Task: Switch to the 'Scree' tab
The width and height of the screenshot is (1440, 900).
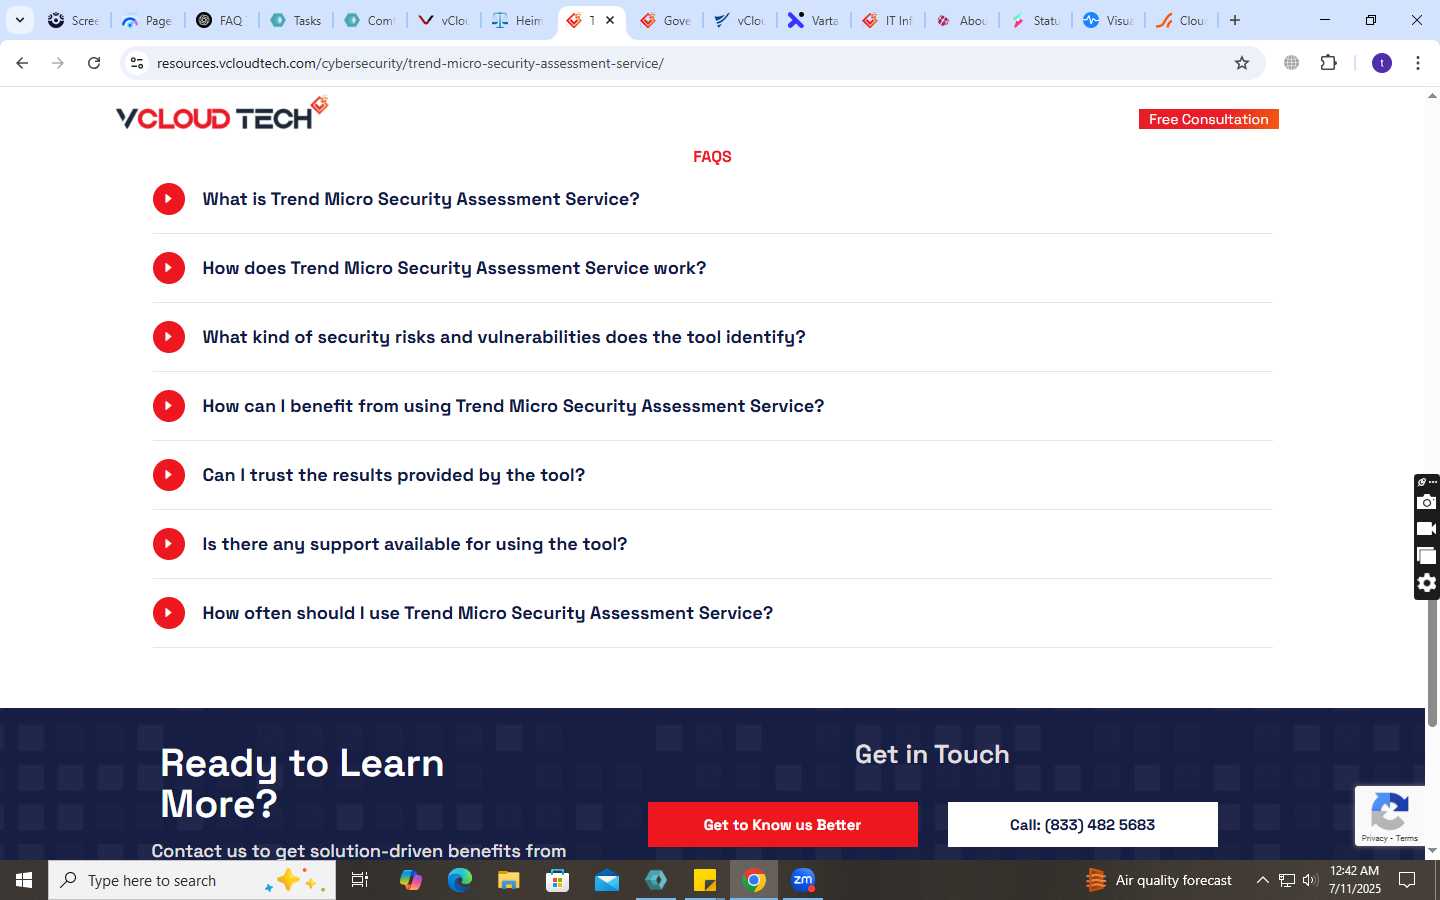Action: [73, 20]
